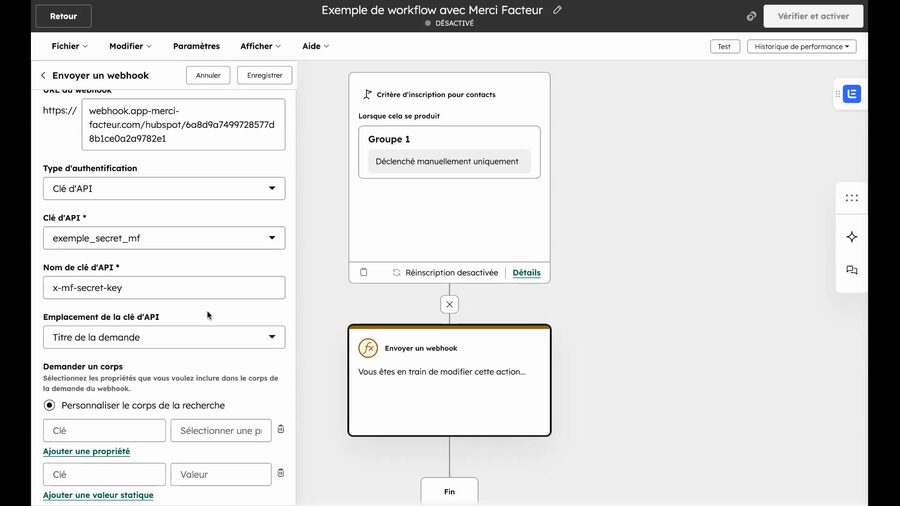Click the Nom de clé d'API field

point(164,287)
